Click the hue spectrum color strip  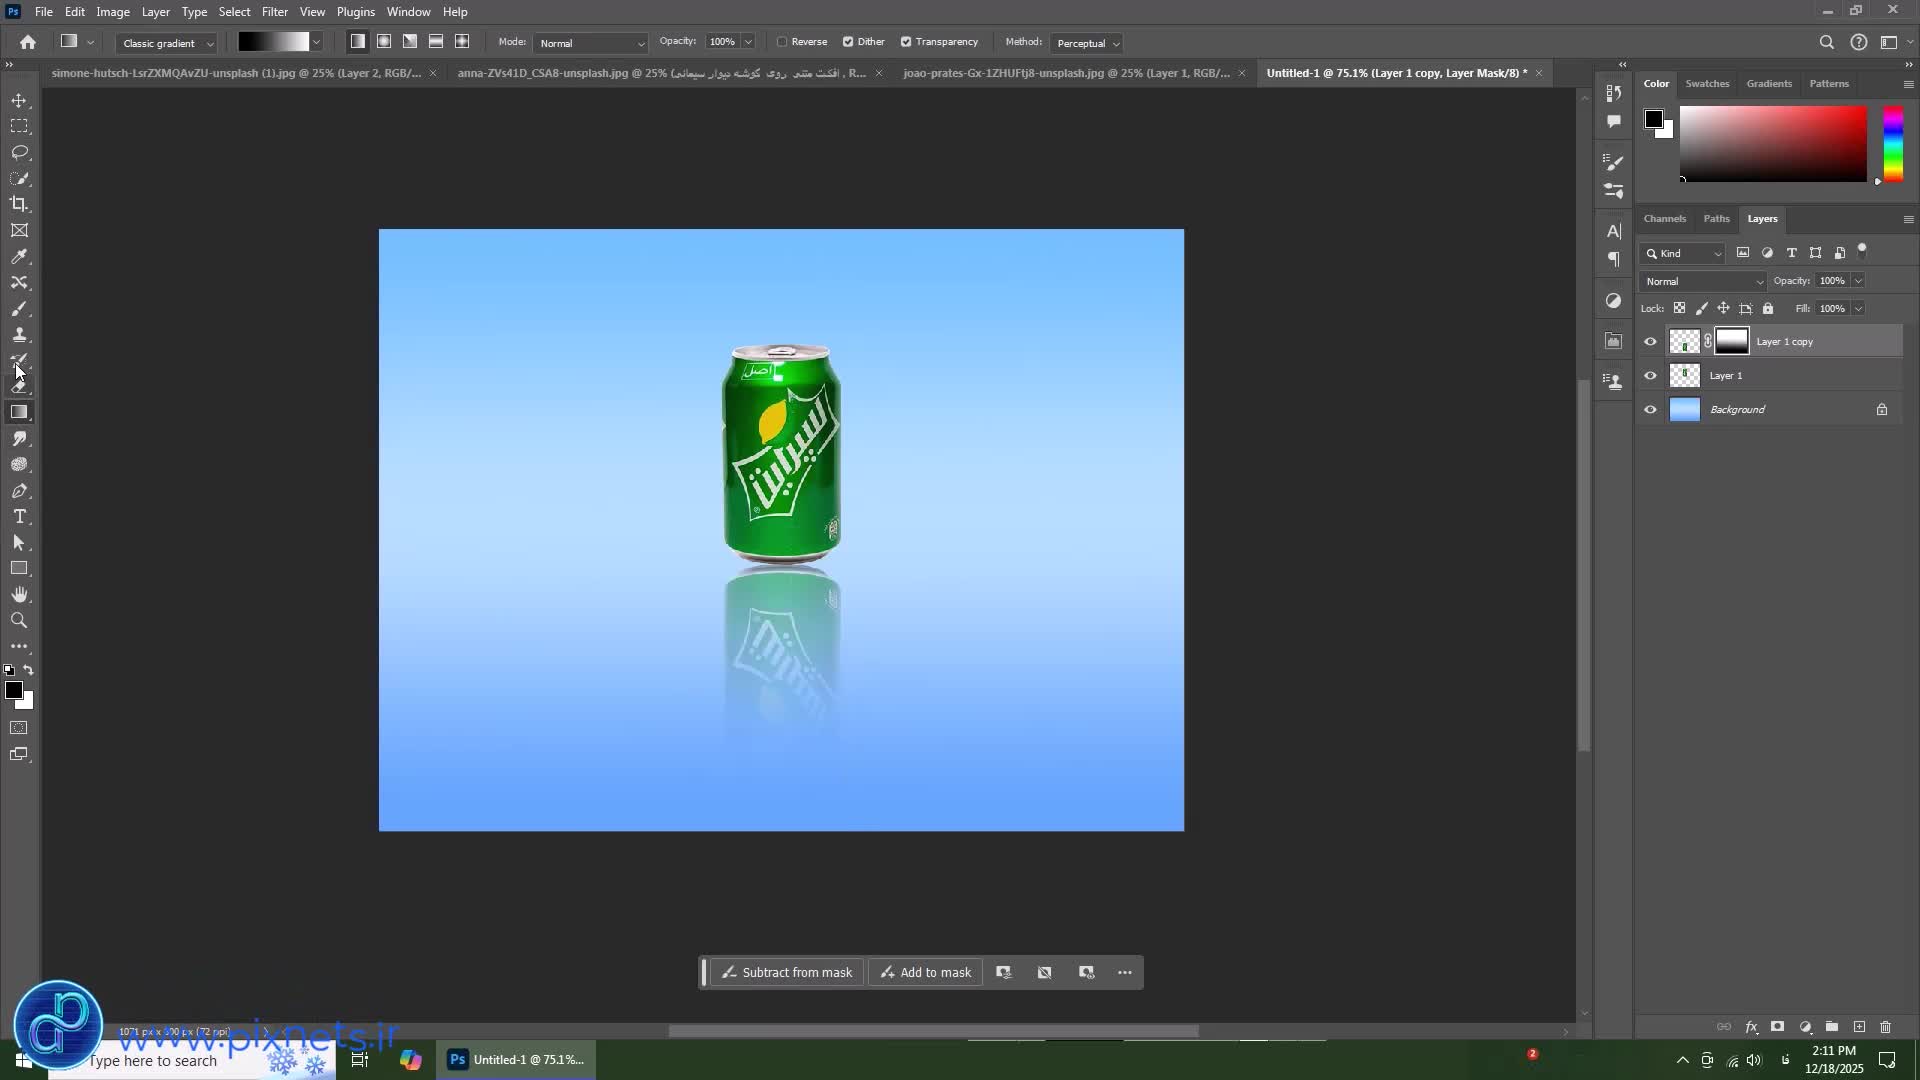click(1893, 144)
